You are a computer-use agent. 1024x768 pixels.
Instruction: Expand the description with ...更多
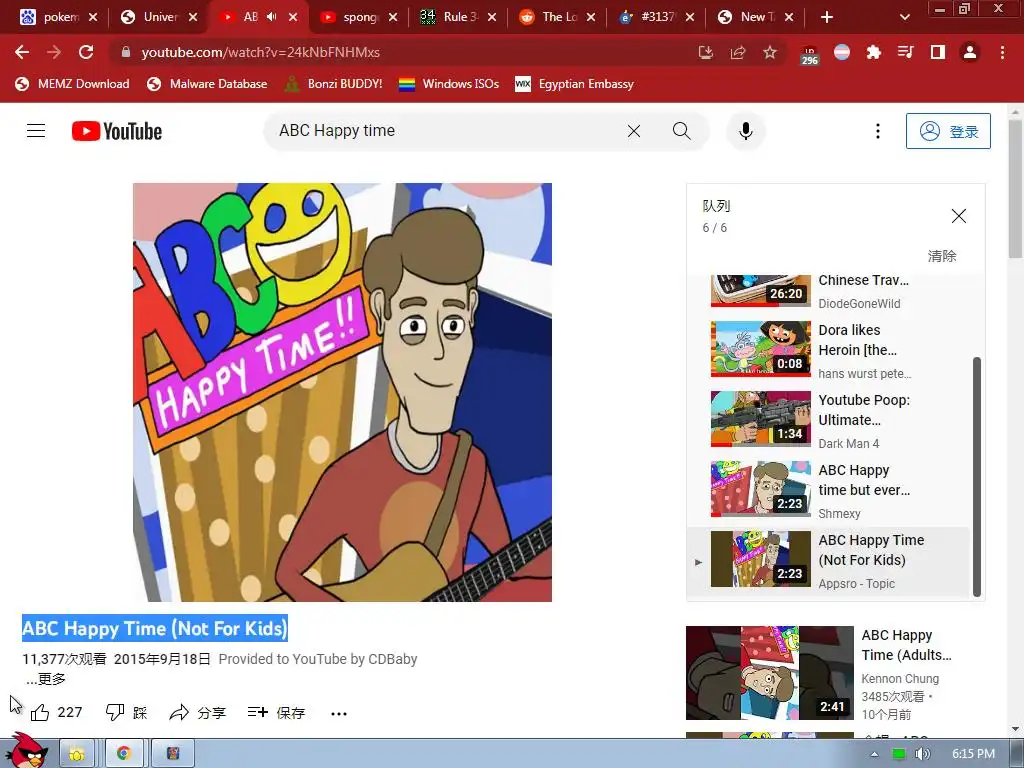coord(46,679)
